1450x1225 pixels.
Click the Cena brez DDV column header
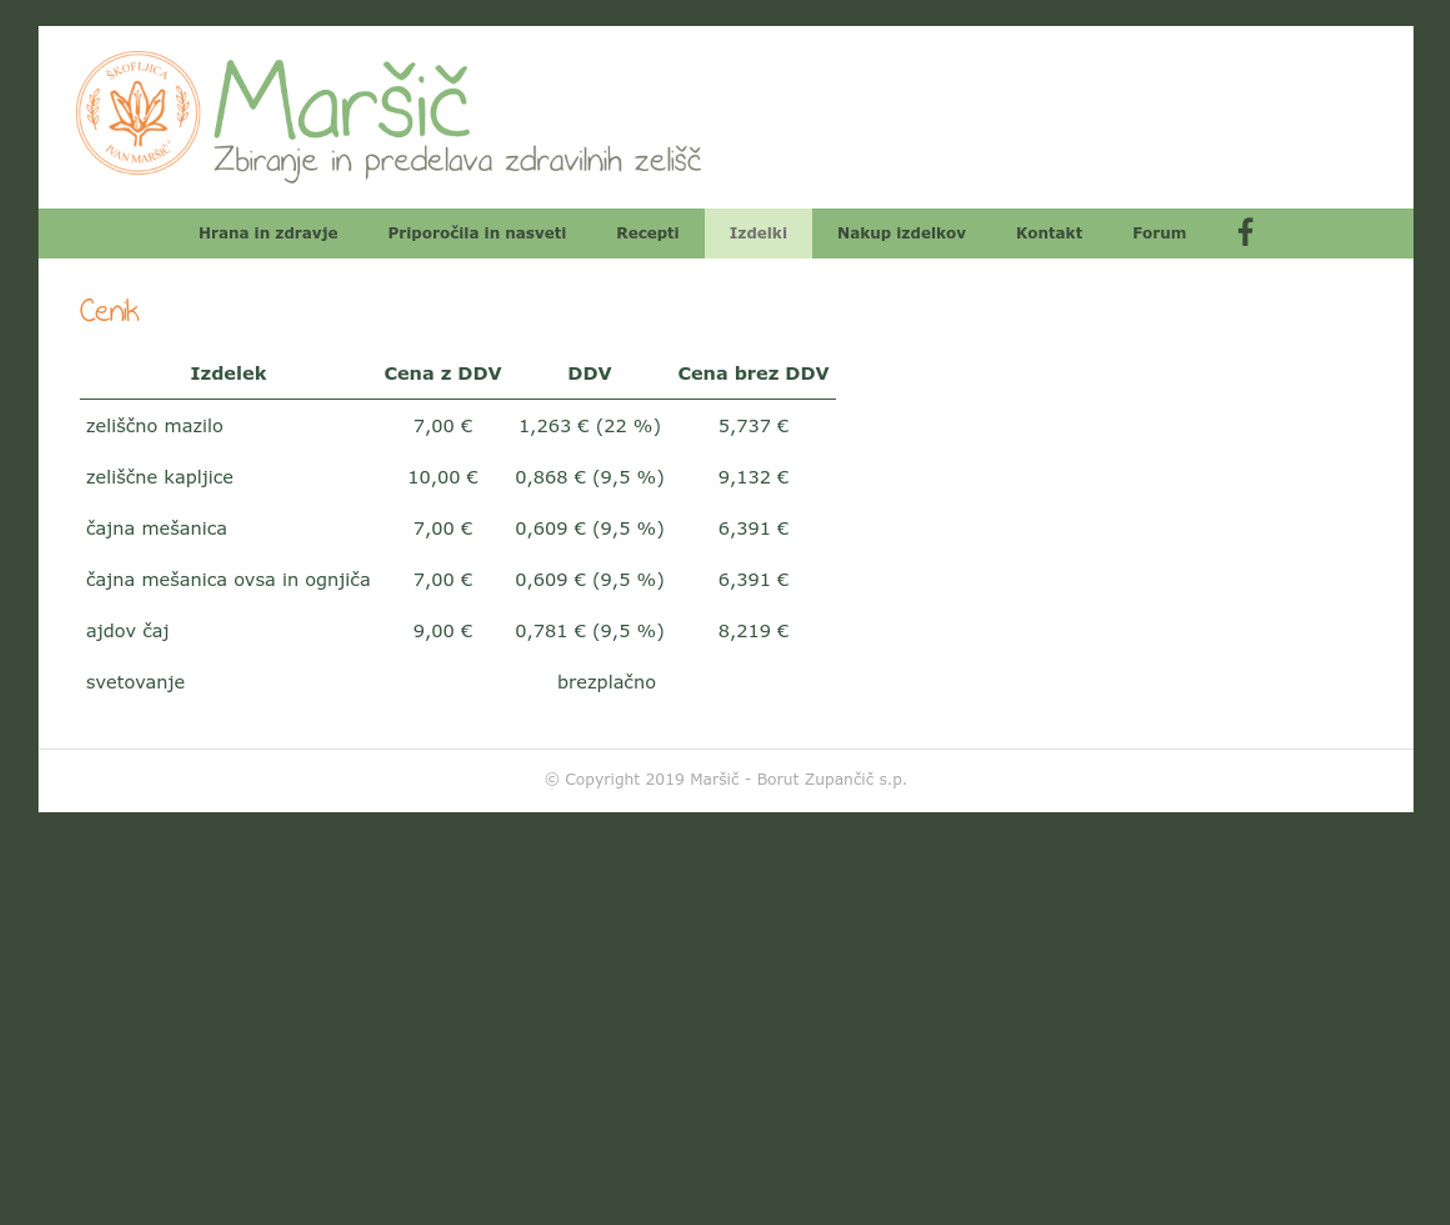[753, 373]
